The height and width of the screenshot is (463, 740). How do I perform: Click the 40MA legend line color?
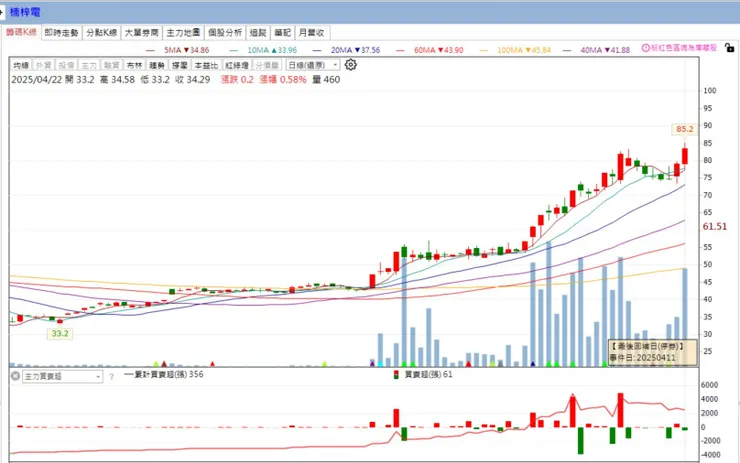pyautogui.click(x=567, y=50)
